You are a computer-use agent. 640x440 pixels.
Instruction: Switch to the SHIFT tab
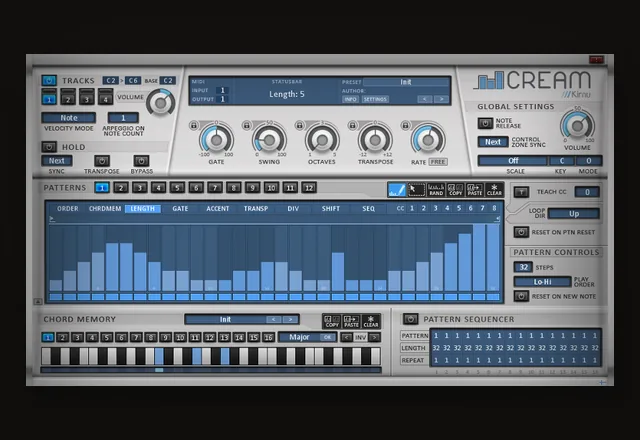[331, 209]
